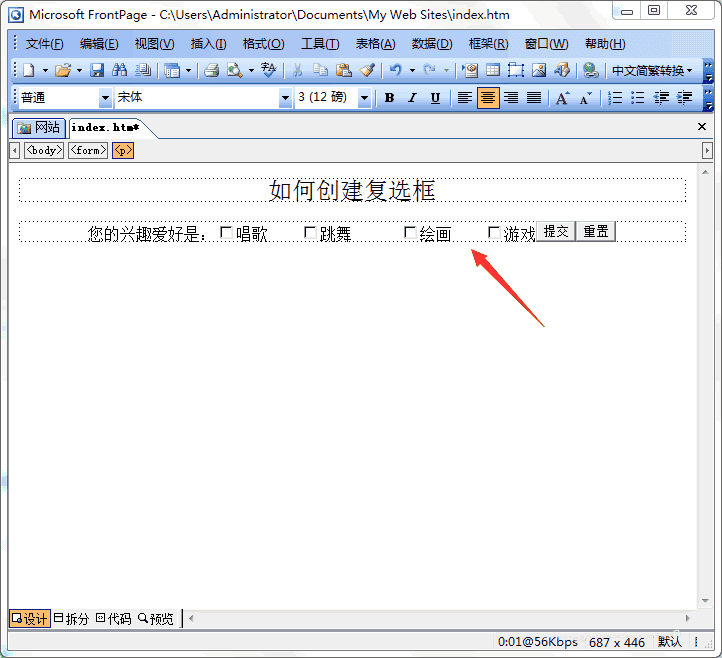Open the 格式(O) menu

click(263, 44)
